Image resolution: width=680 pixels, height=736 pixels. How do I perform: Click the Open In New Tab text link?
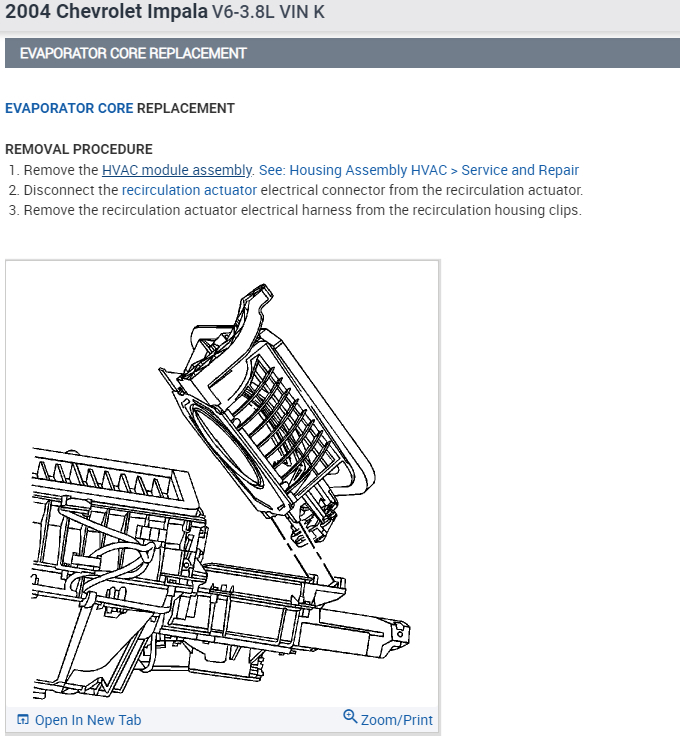pyautogui.click(x=88, y=720)
